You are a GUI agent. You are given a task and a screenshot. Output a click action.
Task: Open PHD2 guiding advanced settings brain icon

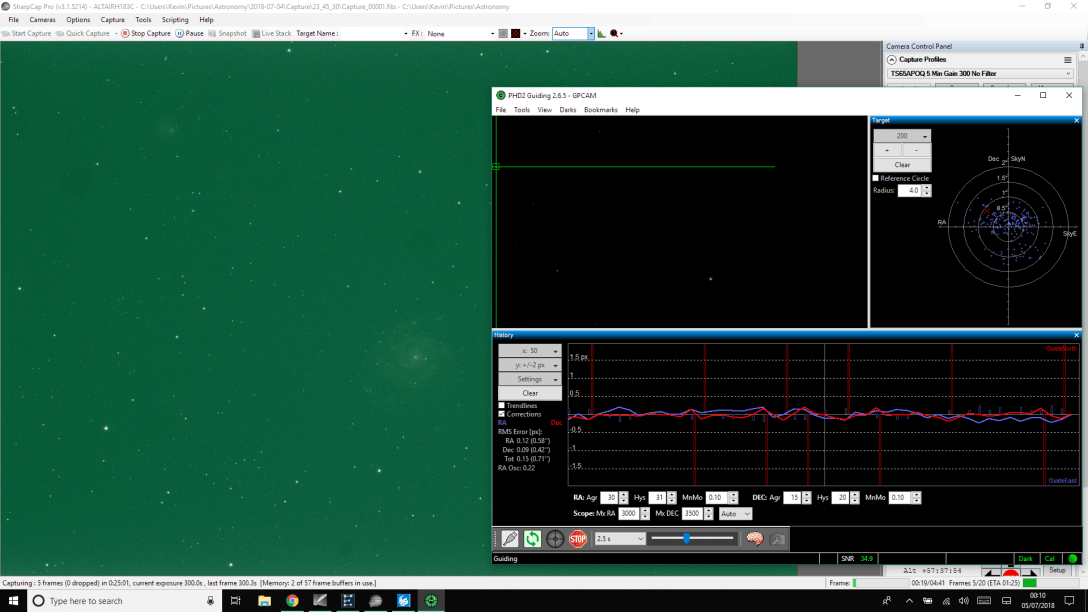[x=753, y=536]
